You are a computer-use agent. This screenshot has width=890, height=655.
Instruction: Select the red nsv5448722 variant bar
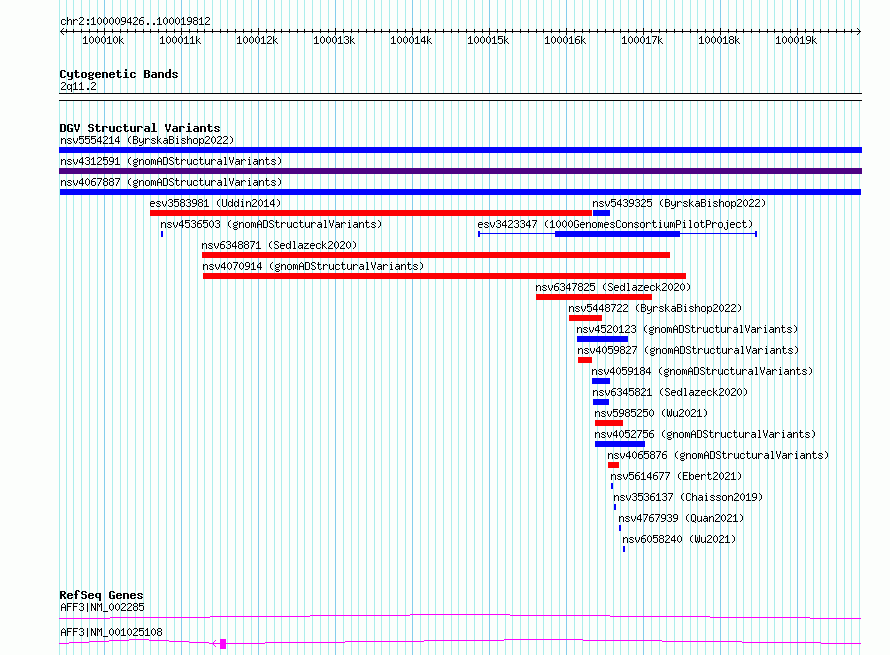coord(585,318)
